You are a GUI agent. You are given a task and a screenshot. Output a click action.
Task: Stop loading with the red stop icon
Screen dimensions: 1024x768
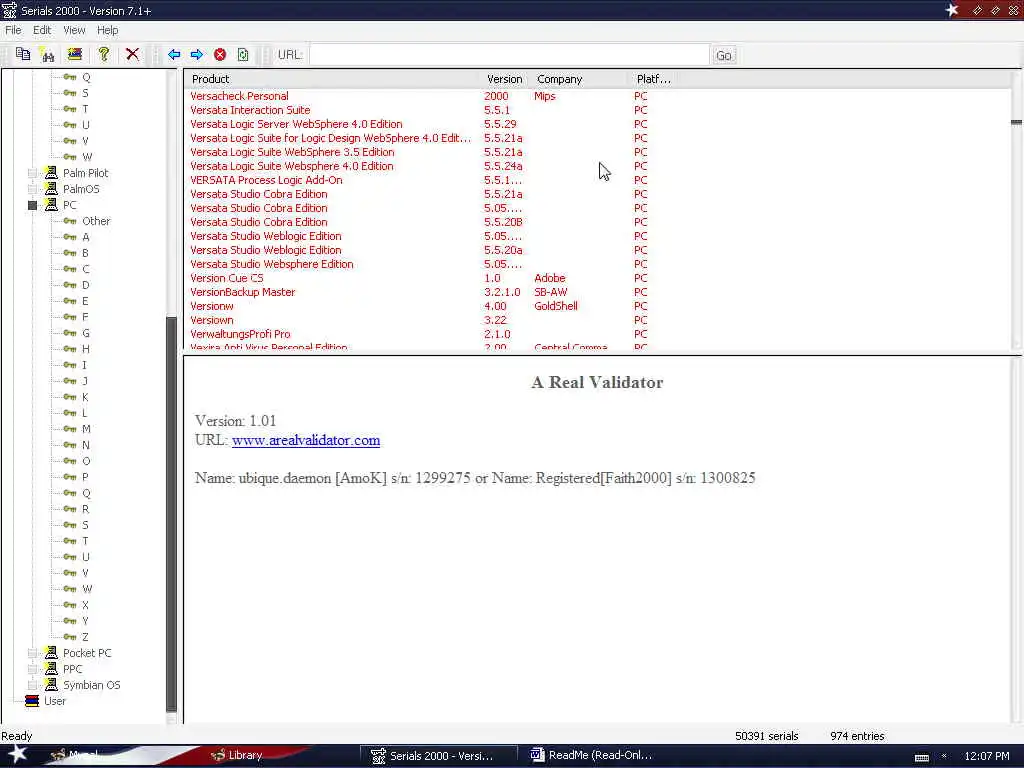pyautogui.click(x=220, y=55)
